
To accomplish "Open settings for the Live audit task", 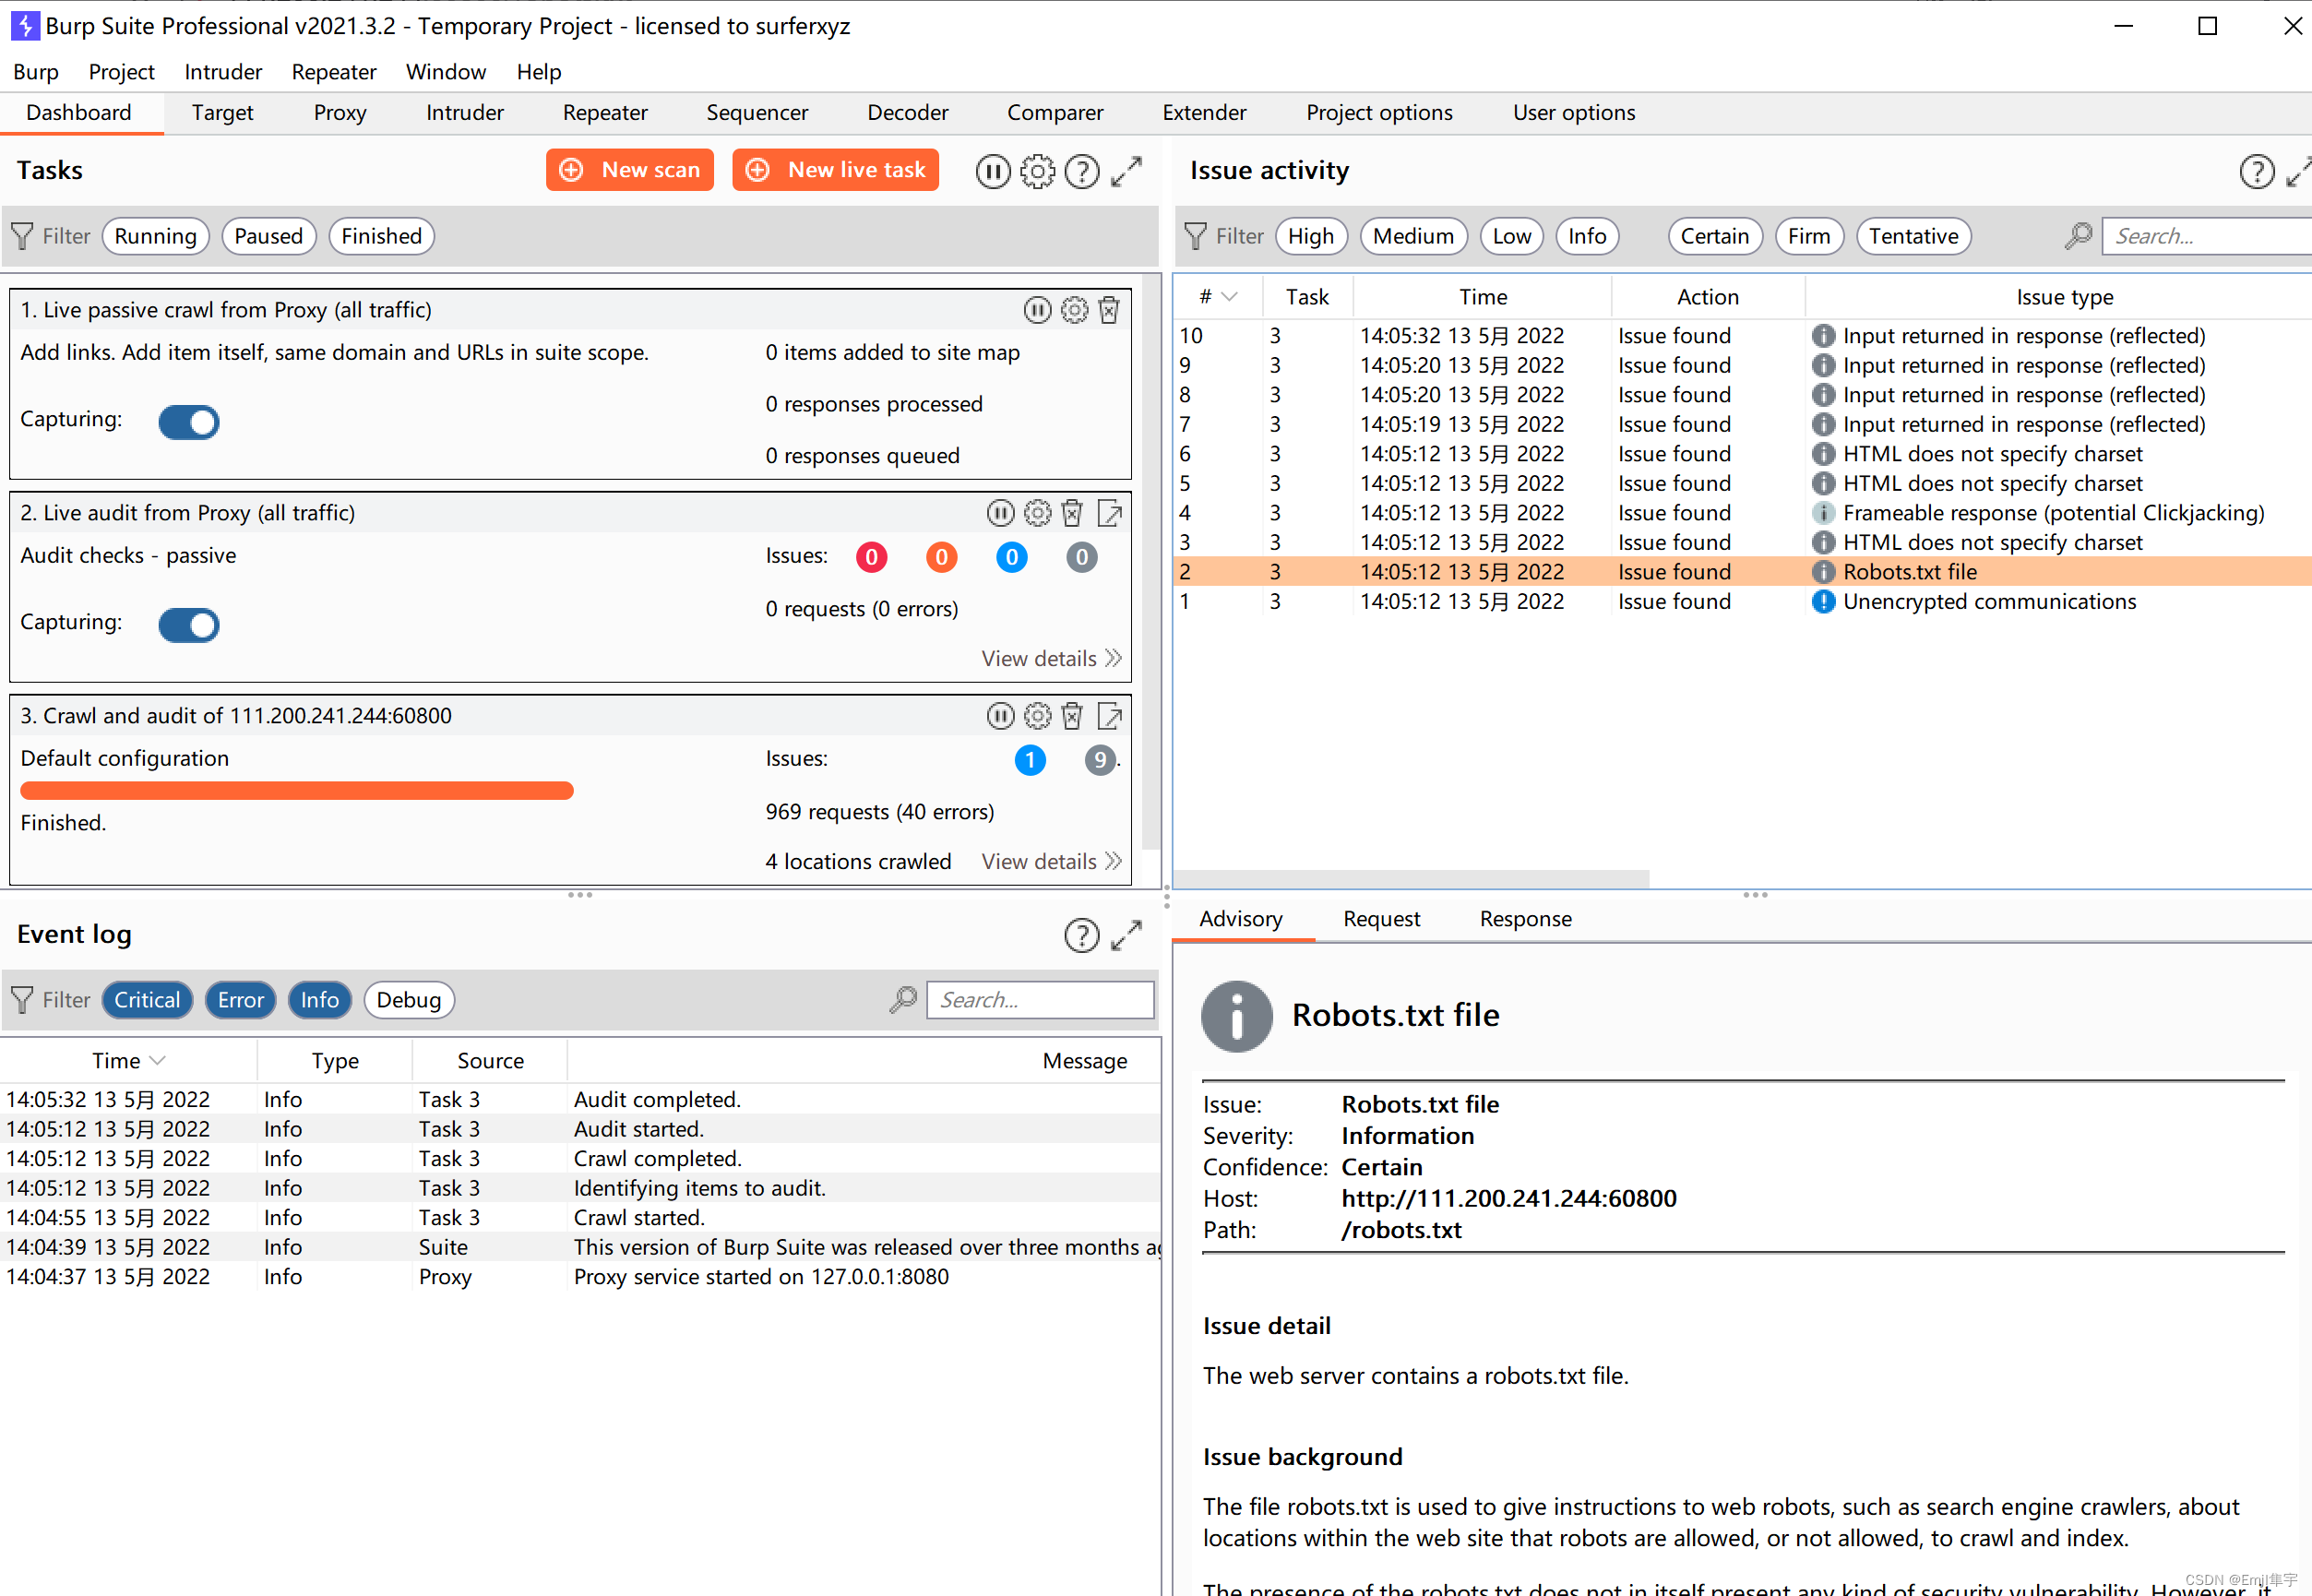I will [1037, 513].
